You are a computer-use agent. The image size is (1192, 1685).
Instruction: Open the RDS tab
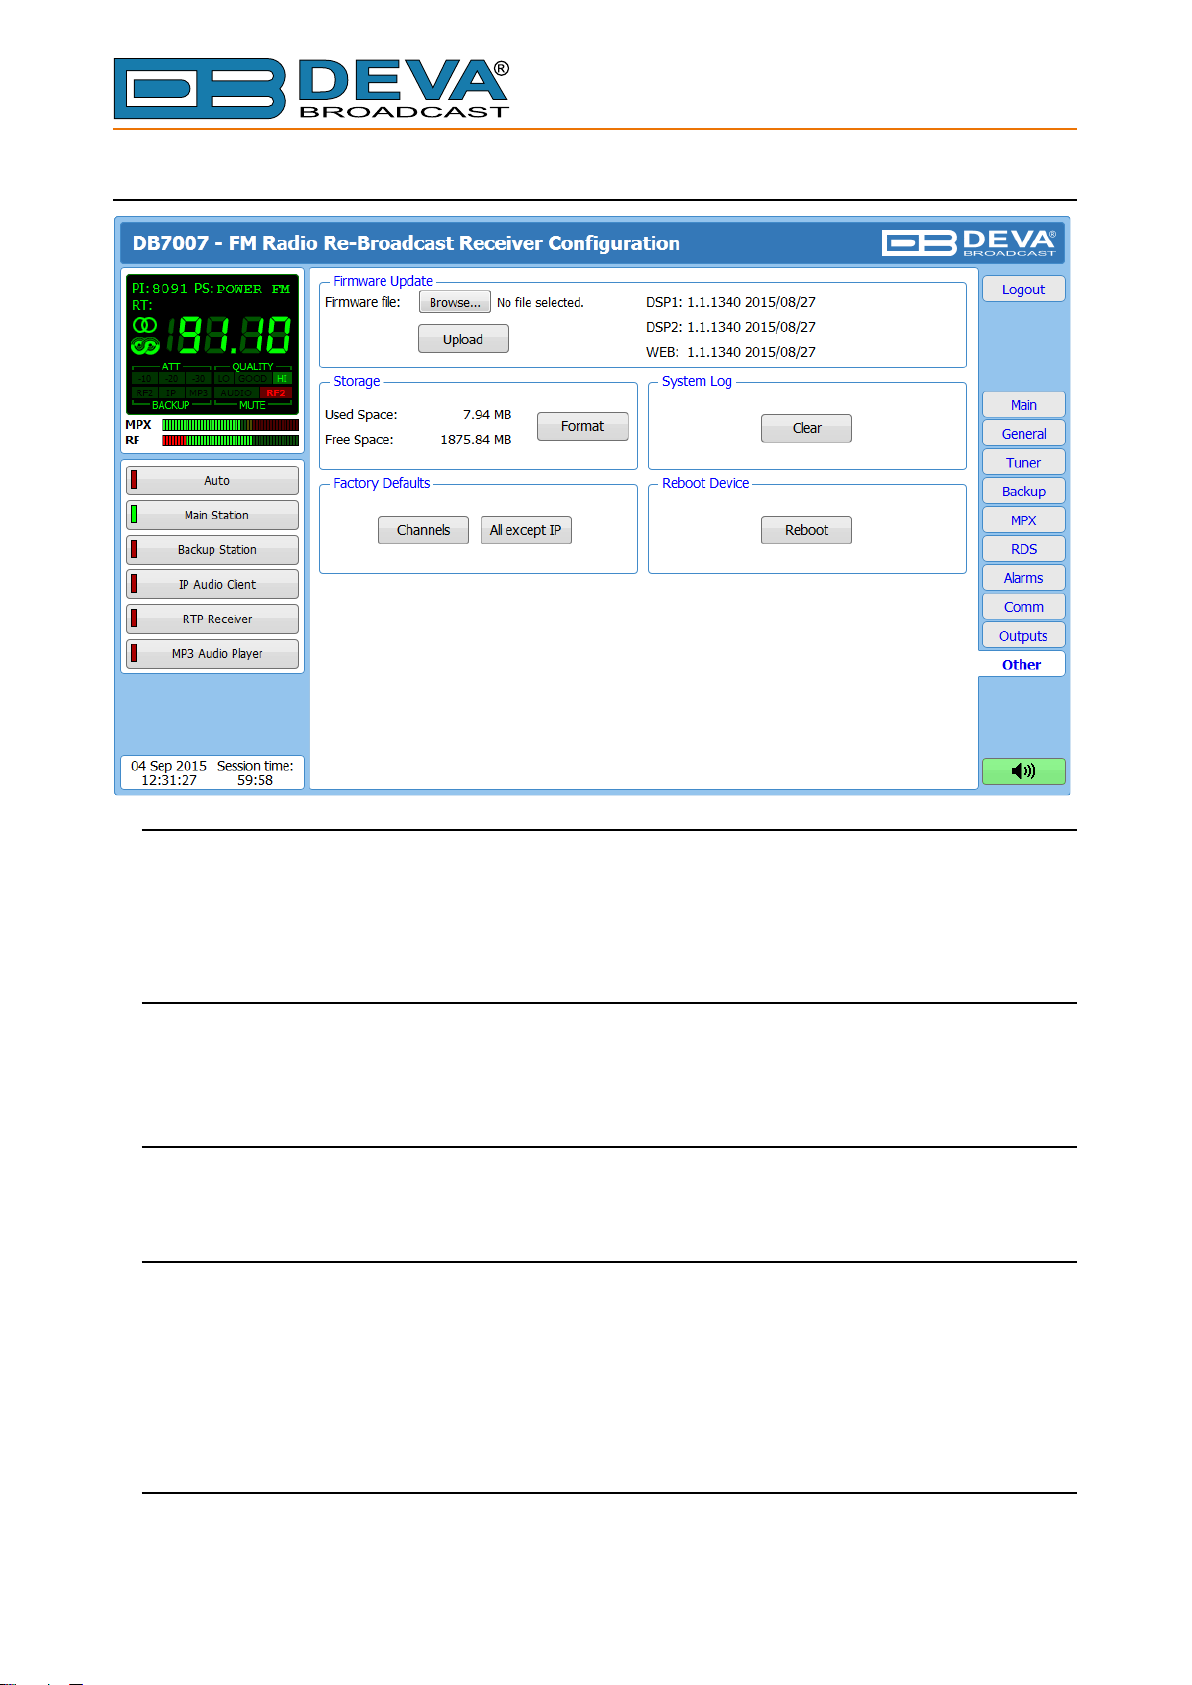(1023, 549)
